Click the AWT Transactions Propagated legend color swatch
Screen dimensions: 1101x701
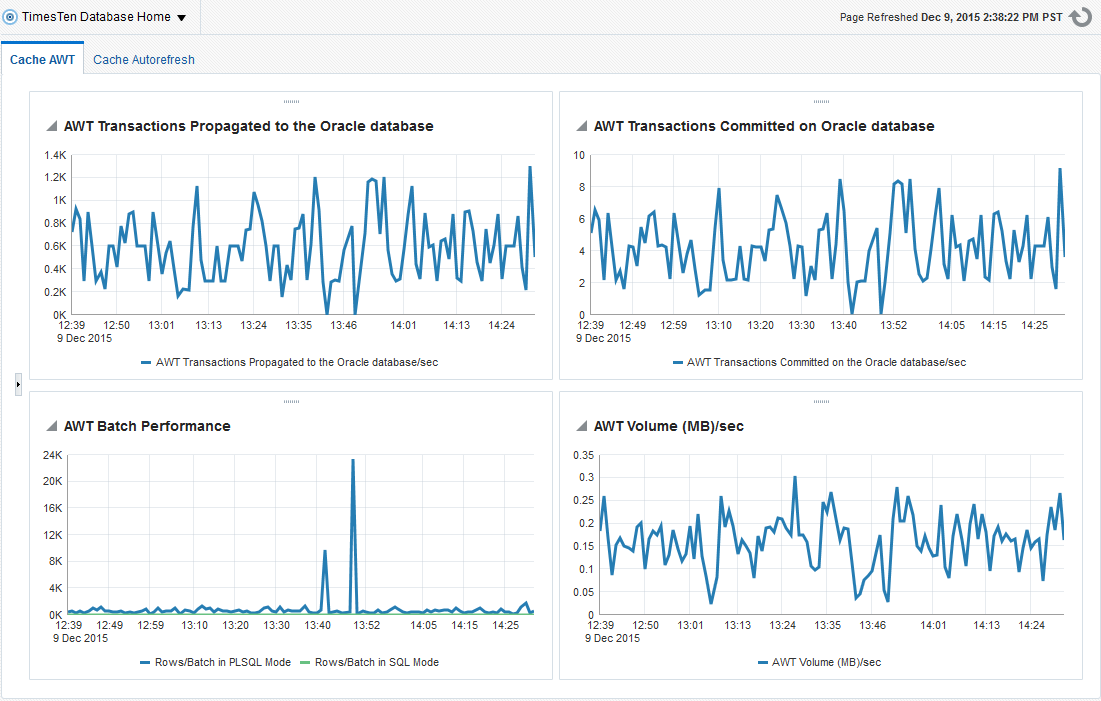146,362
